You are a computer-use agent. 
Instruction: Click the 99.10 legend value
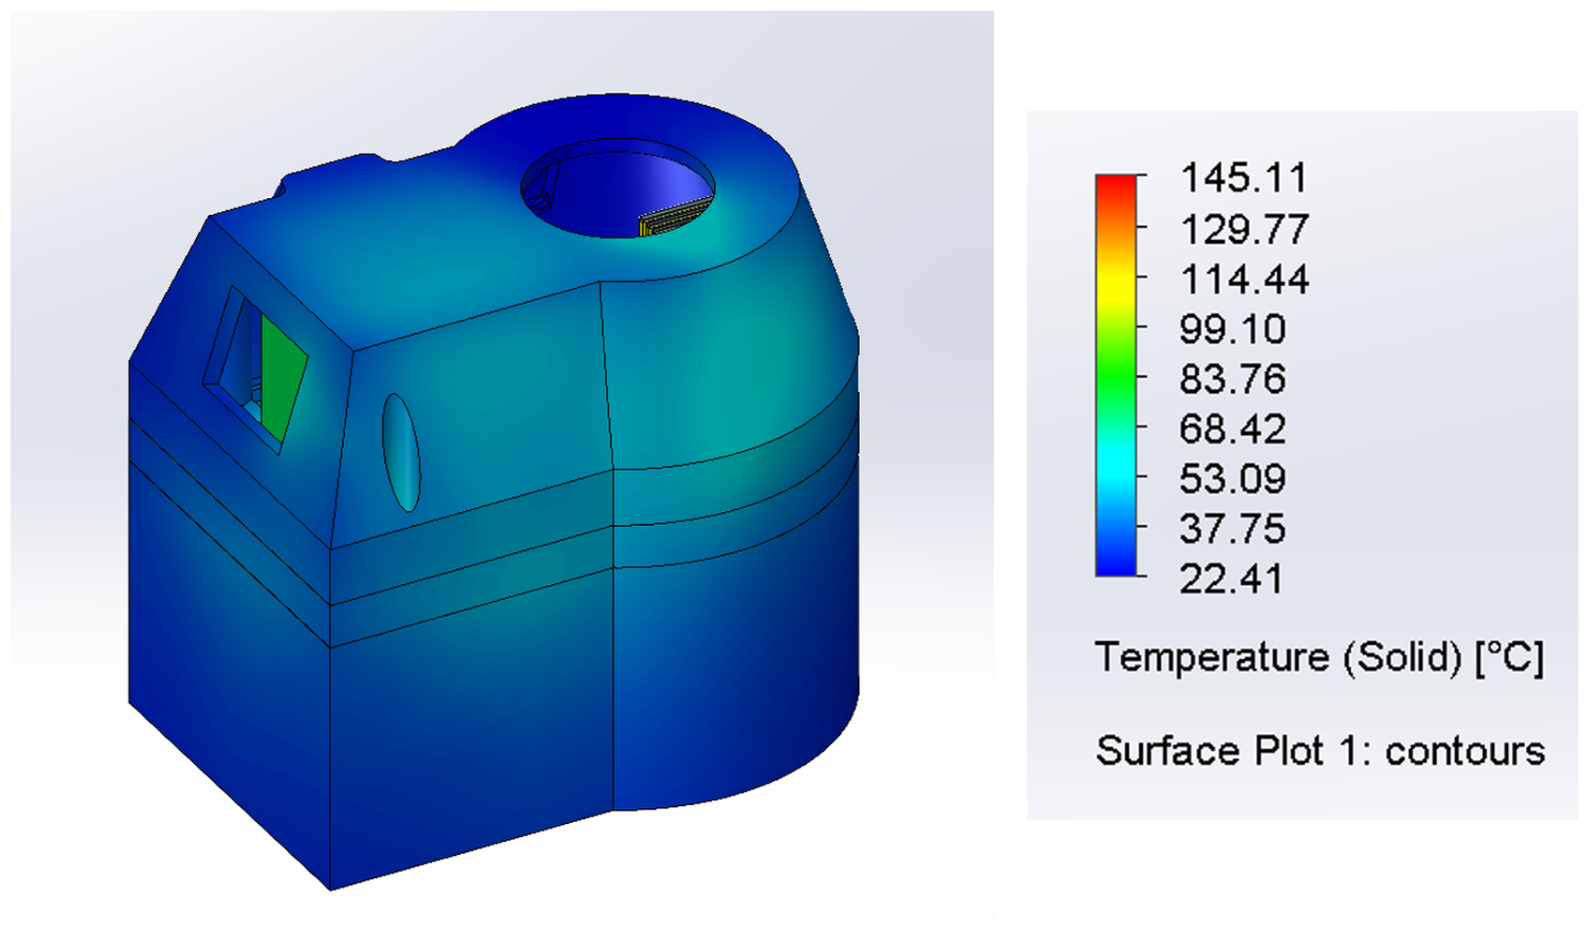pyautogui.click(x=1232, y=329)
